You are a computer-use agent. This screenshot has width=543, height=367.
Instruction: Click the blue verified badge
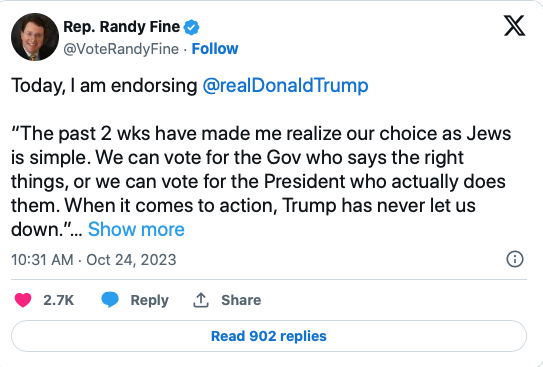(191, 27)
